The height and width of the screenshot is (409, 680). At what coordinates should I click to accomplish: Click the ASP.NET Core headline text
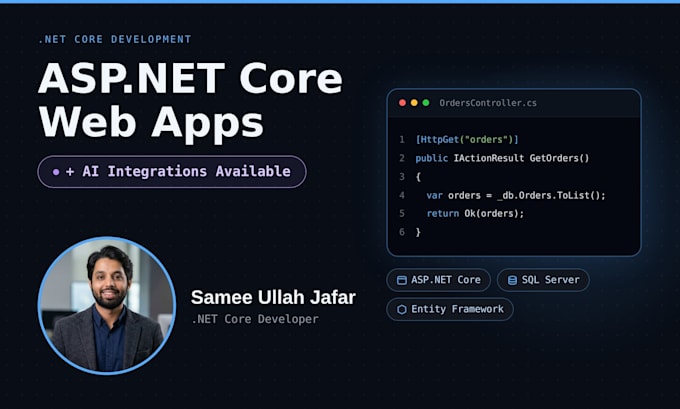coord(190,79)
